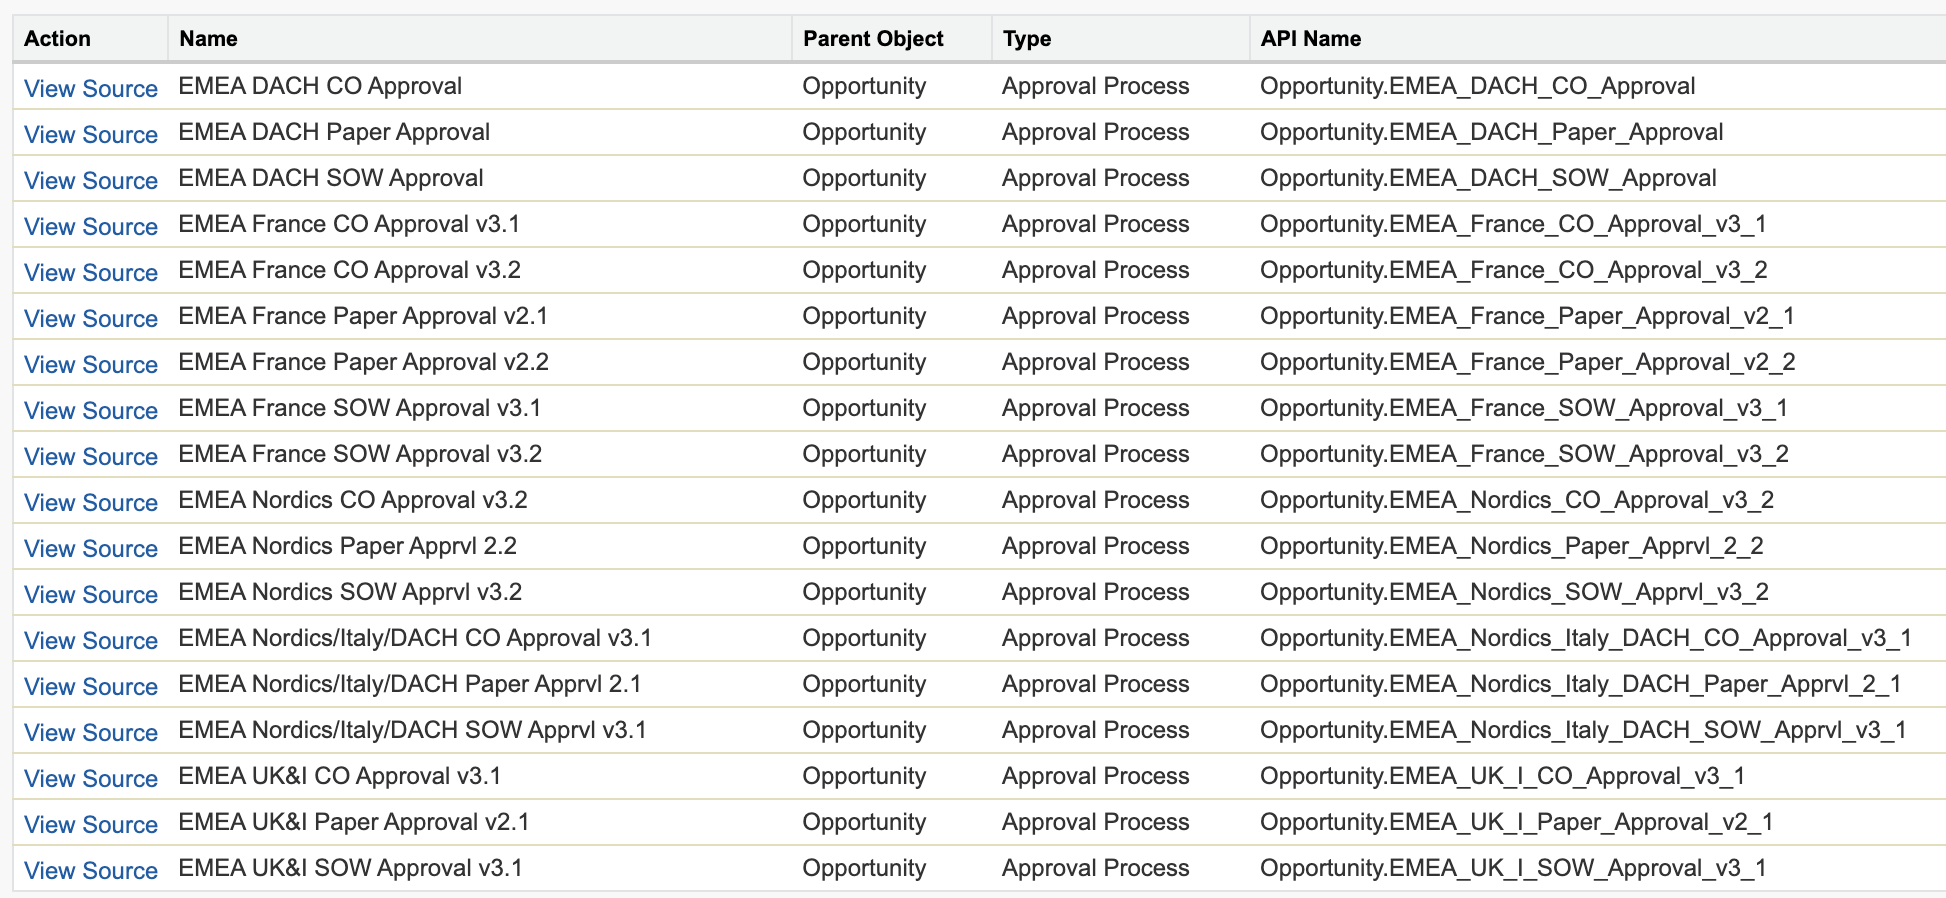
Task: Open View Source for Nordics CO Approval v3.2
Action: 91,503
